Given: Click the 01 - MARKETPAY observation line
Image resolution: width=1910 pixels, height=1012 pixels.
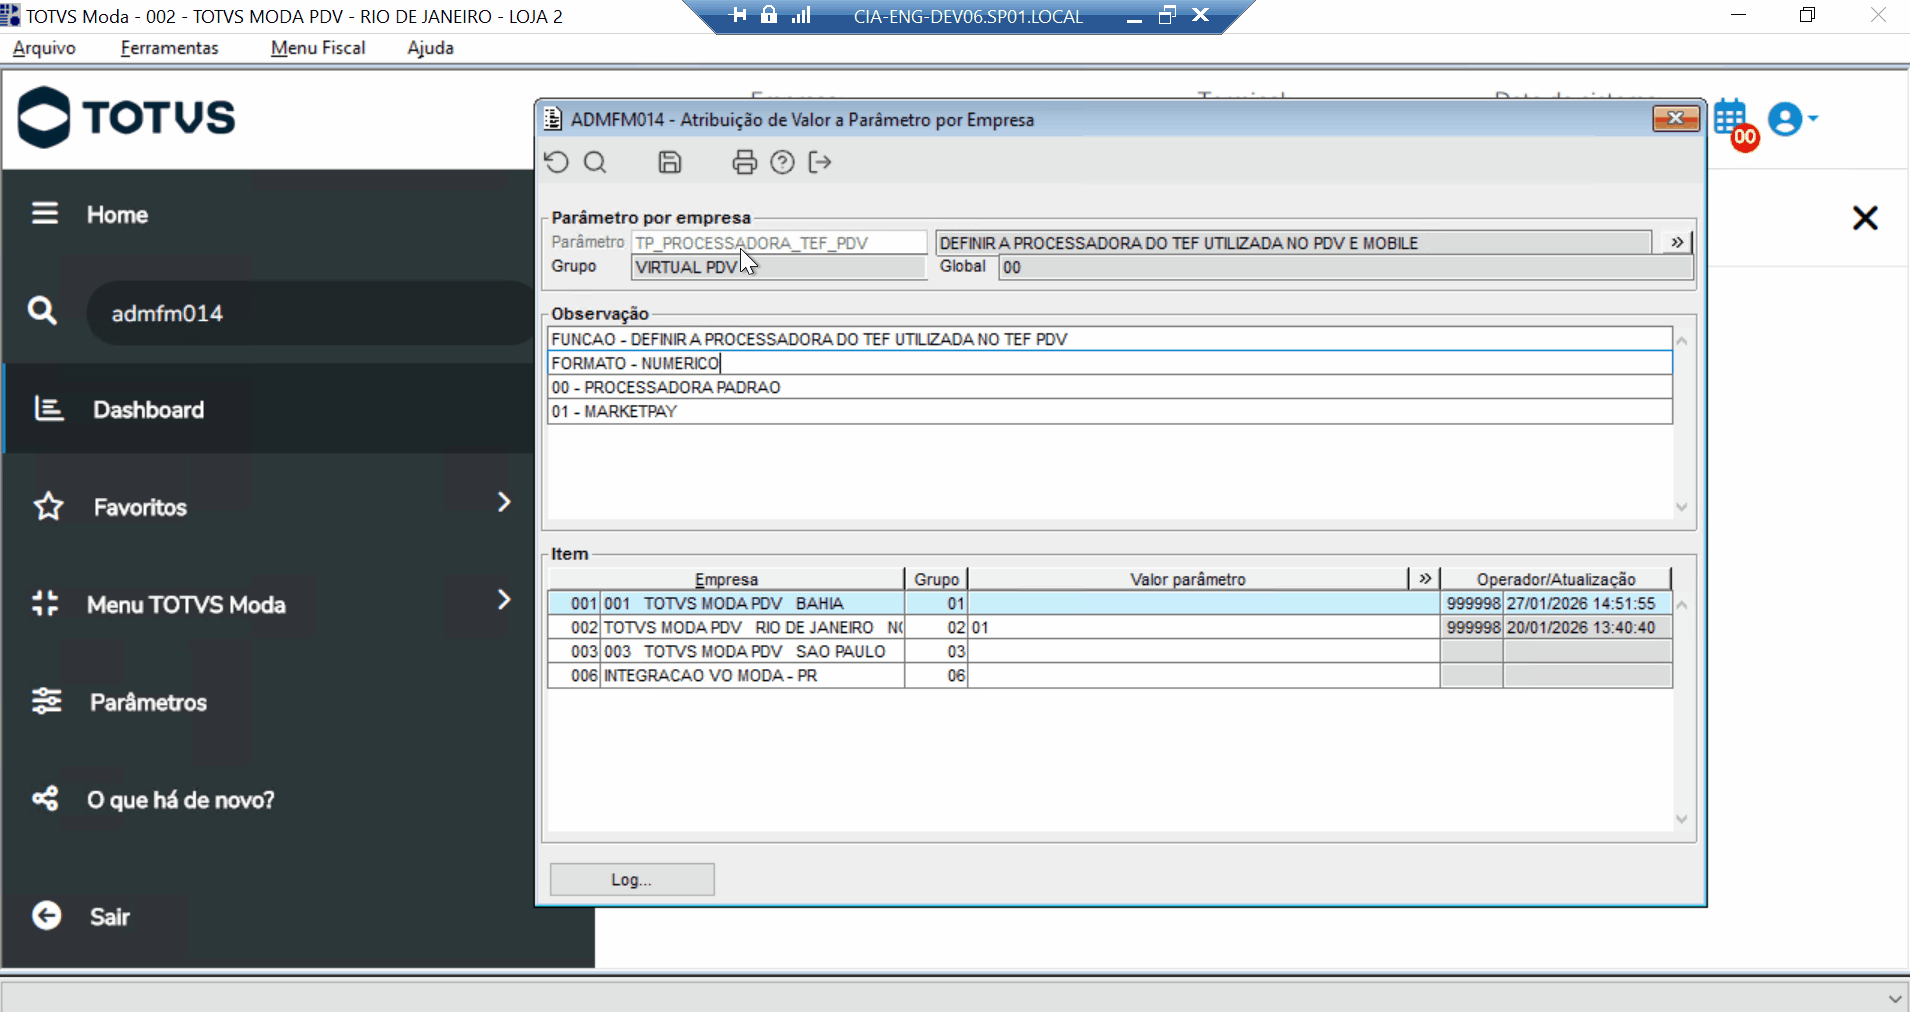Looking at the screenshot, I should (x=1110, y=411).
